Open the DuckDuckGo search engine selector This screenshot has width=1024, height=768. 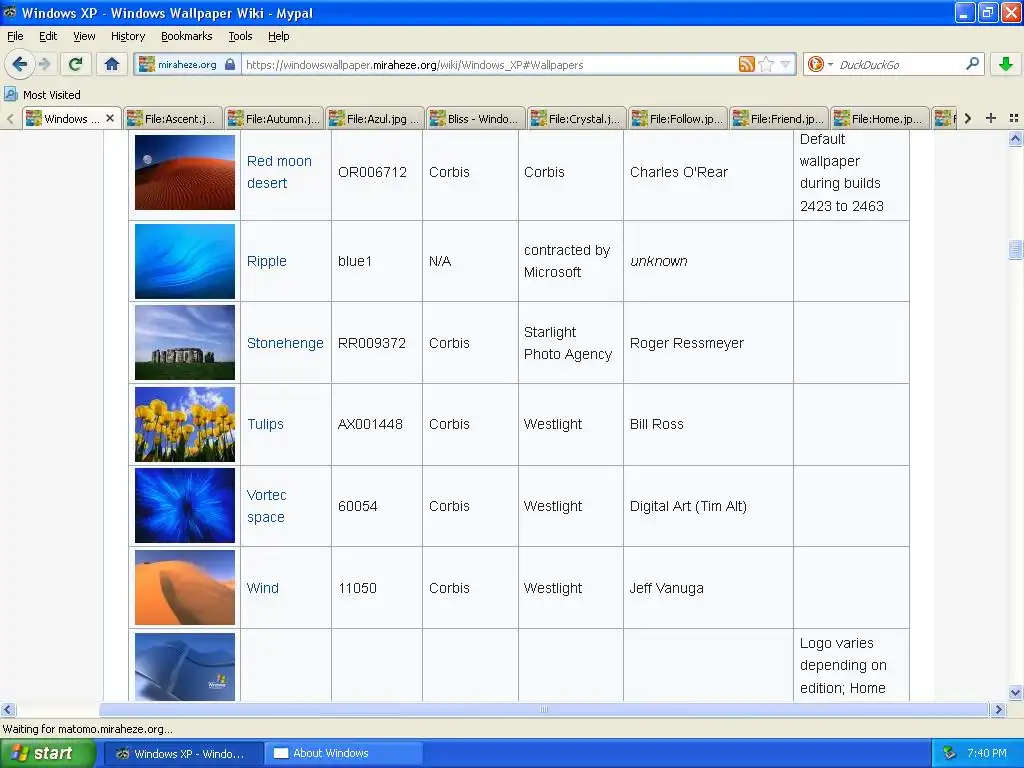point(819,64)
